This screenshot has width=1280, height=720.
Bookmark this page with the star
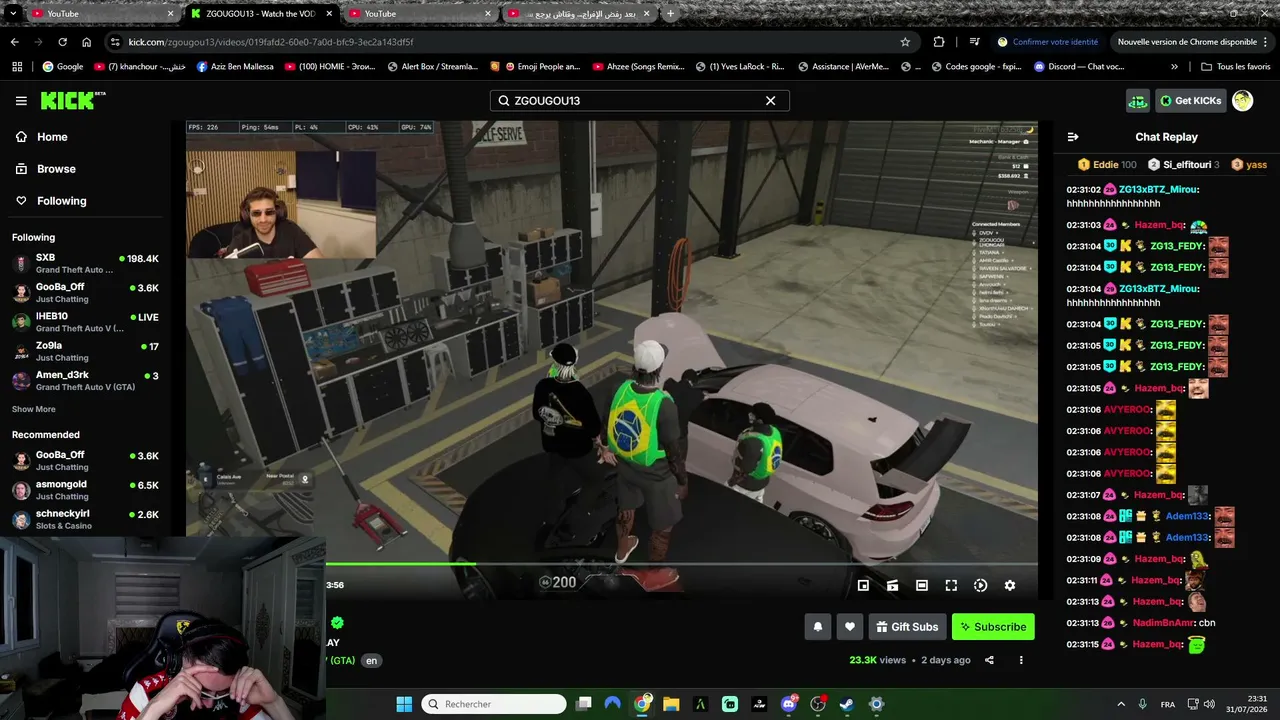tap(905, 42)
